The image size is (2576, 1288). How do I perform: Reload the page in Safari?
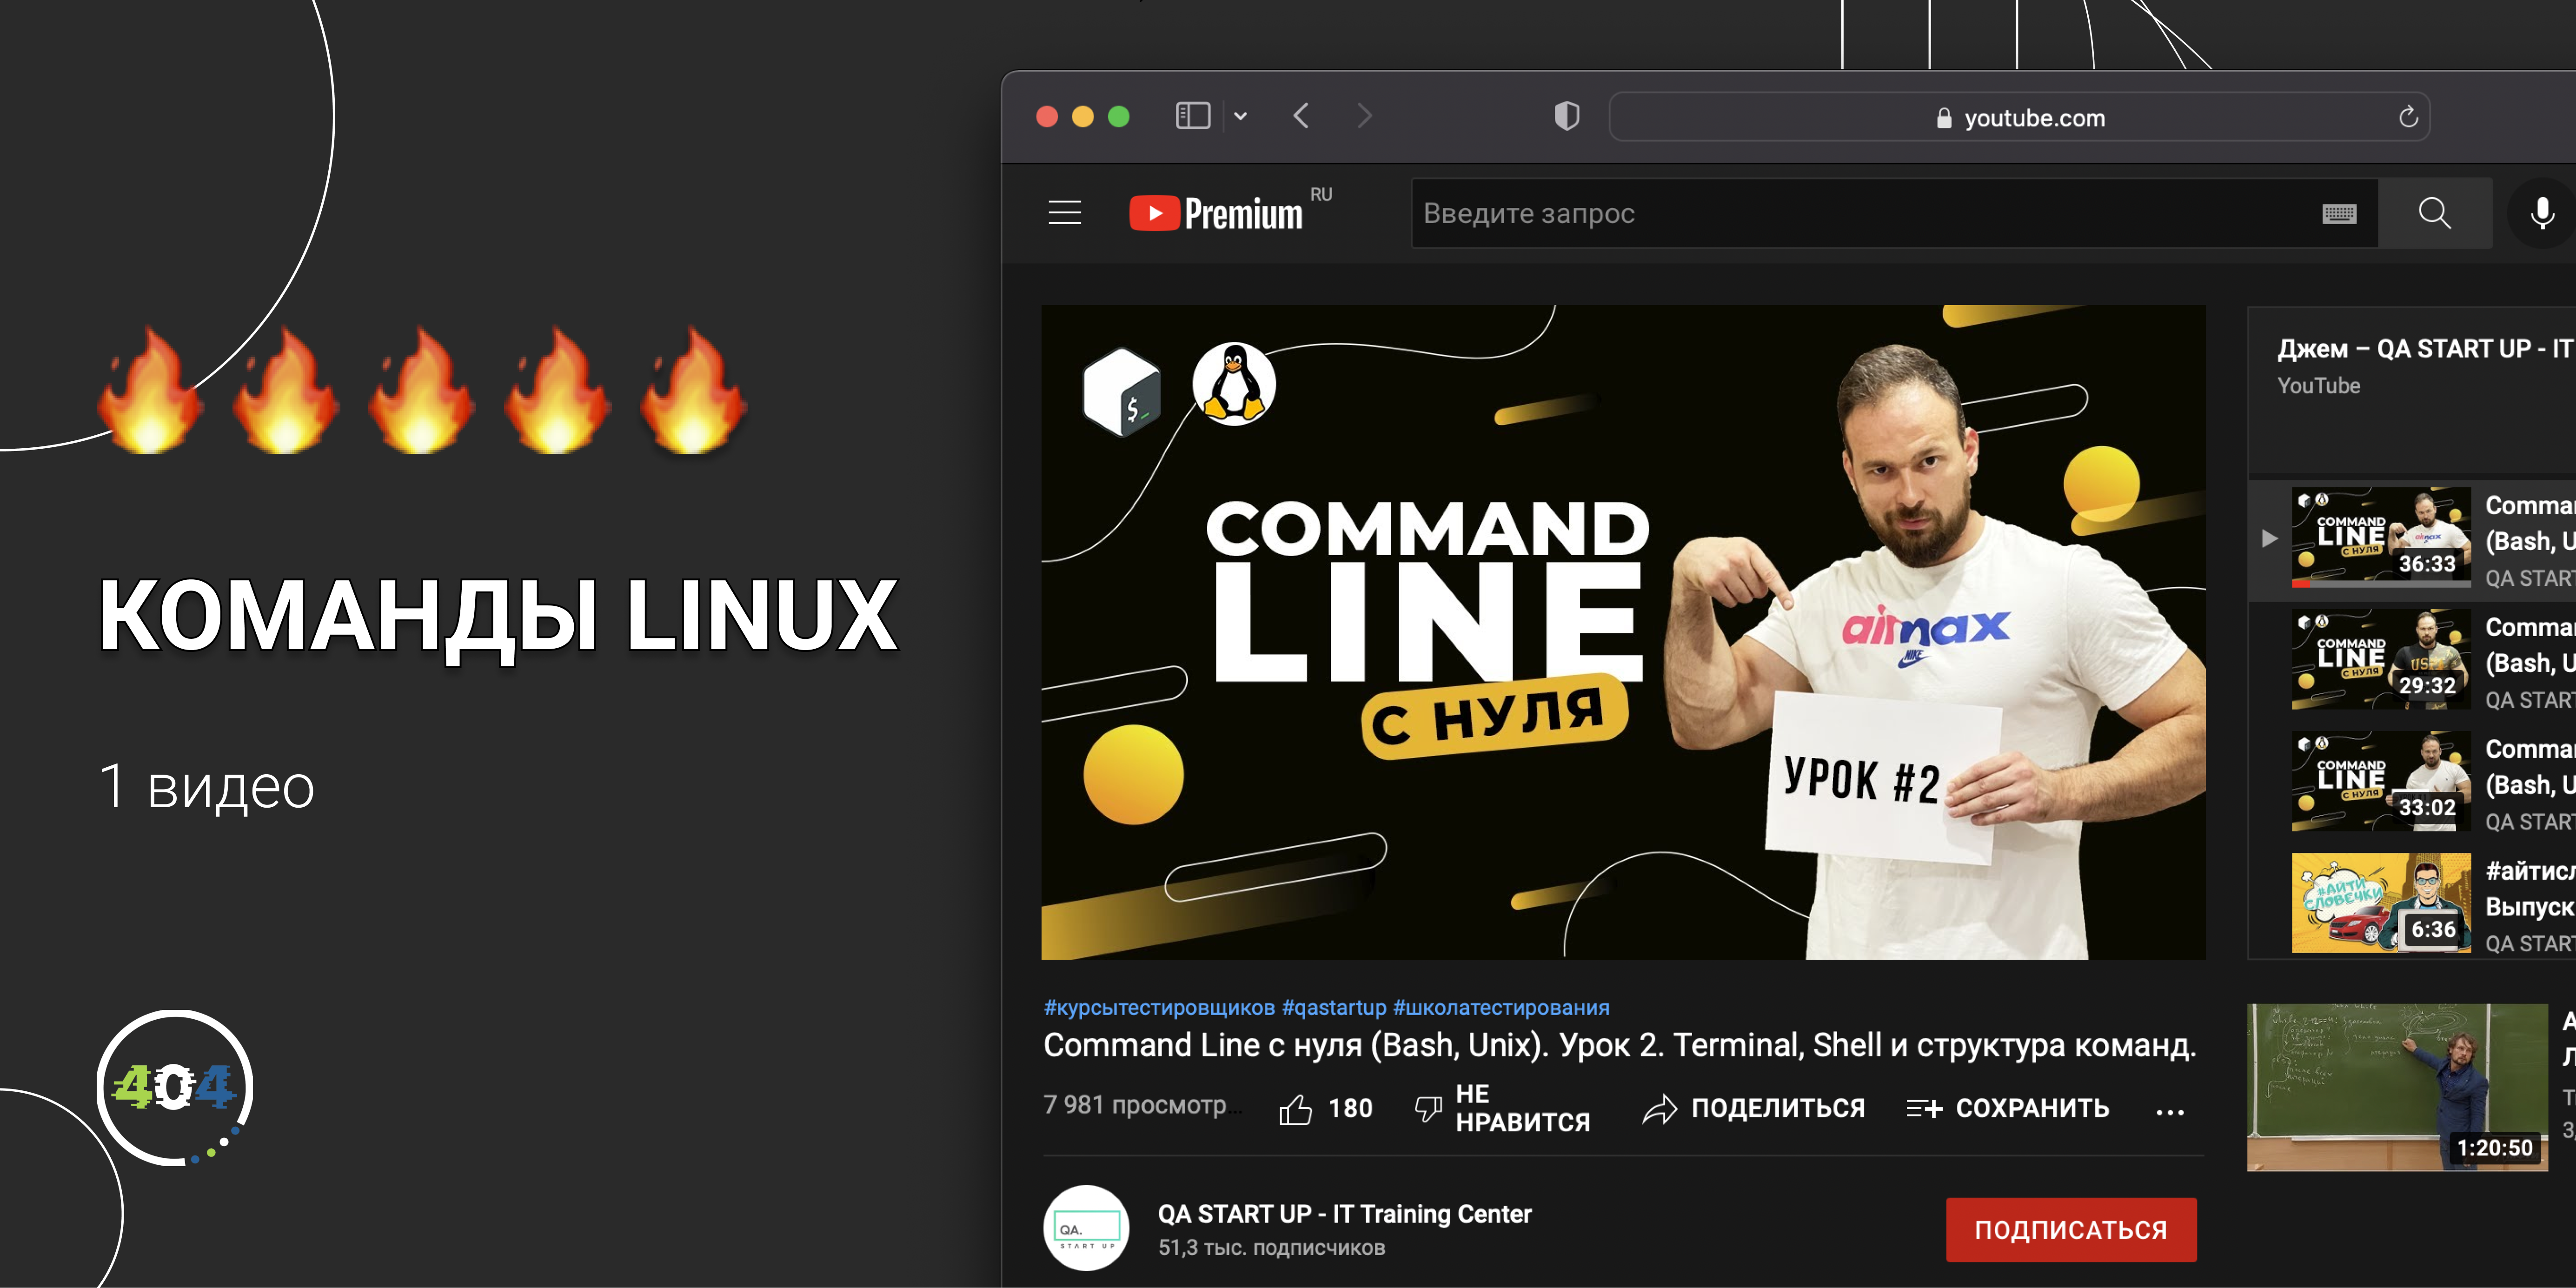coord(2408,117)
